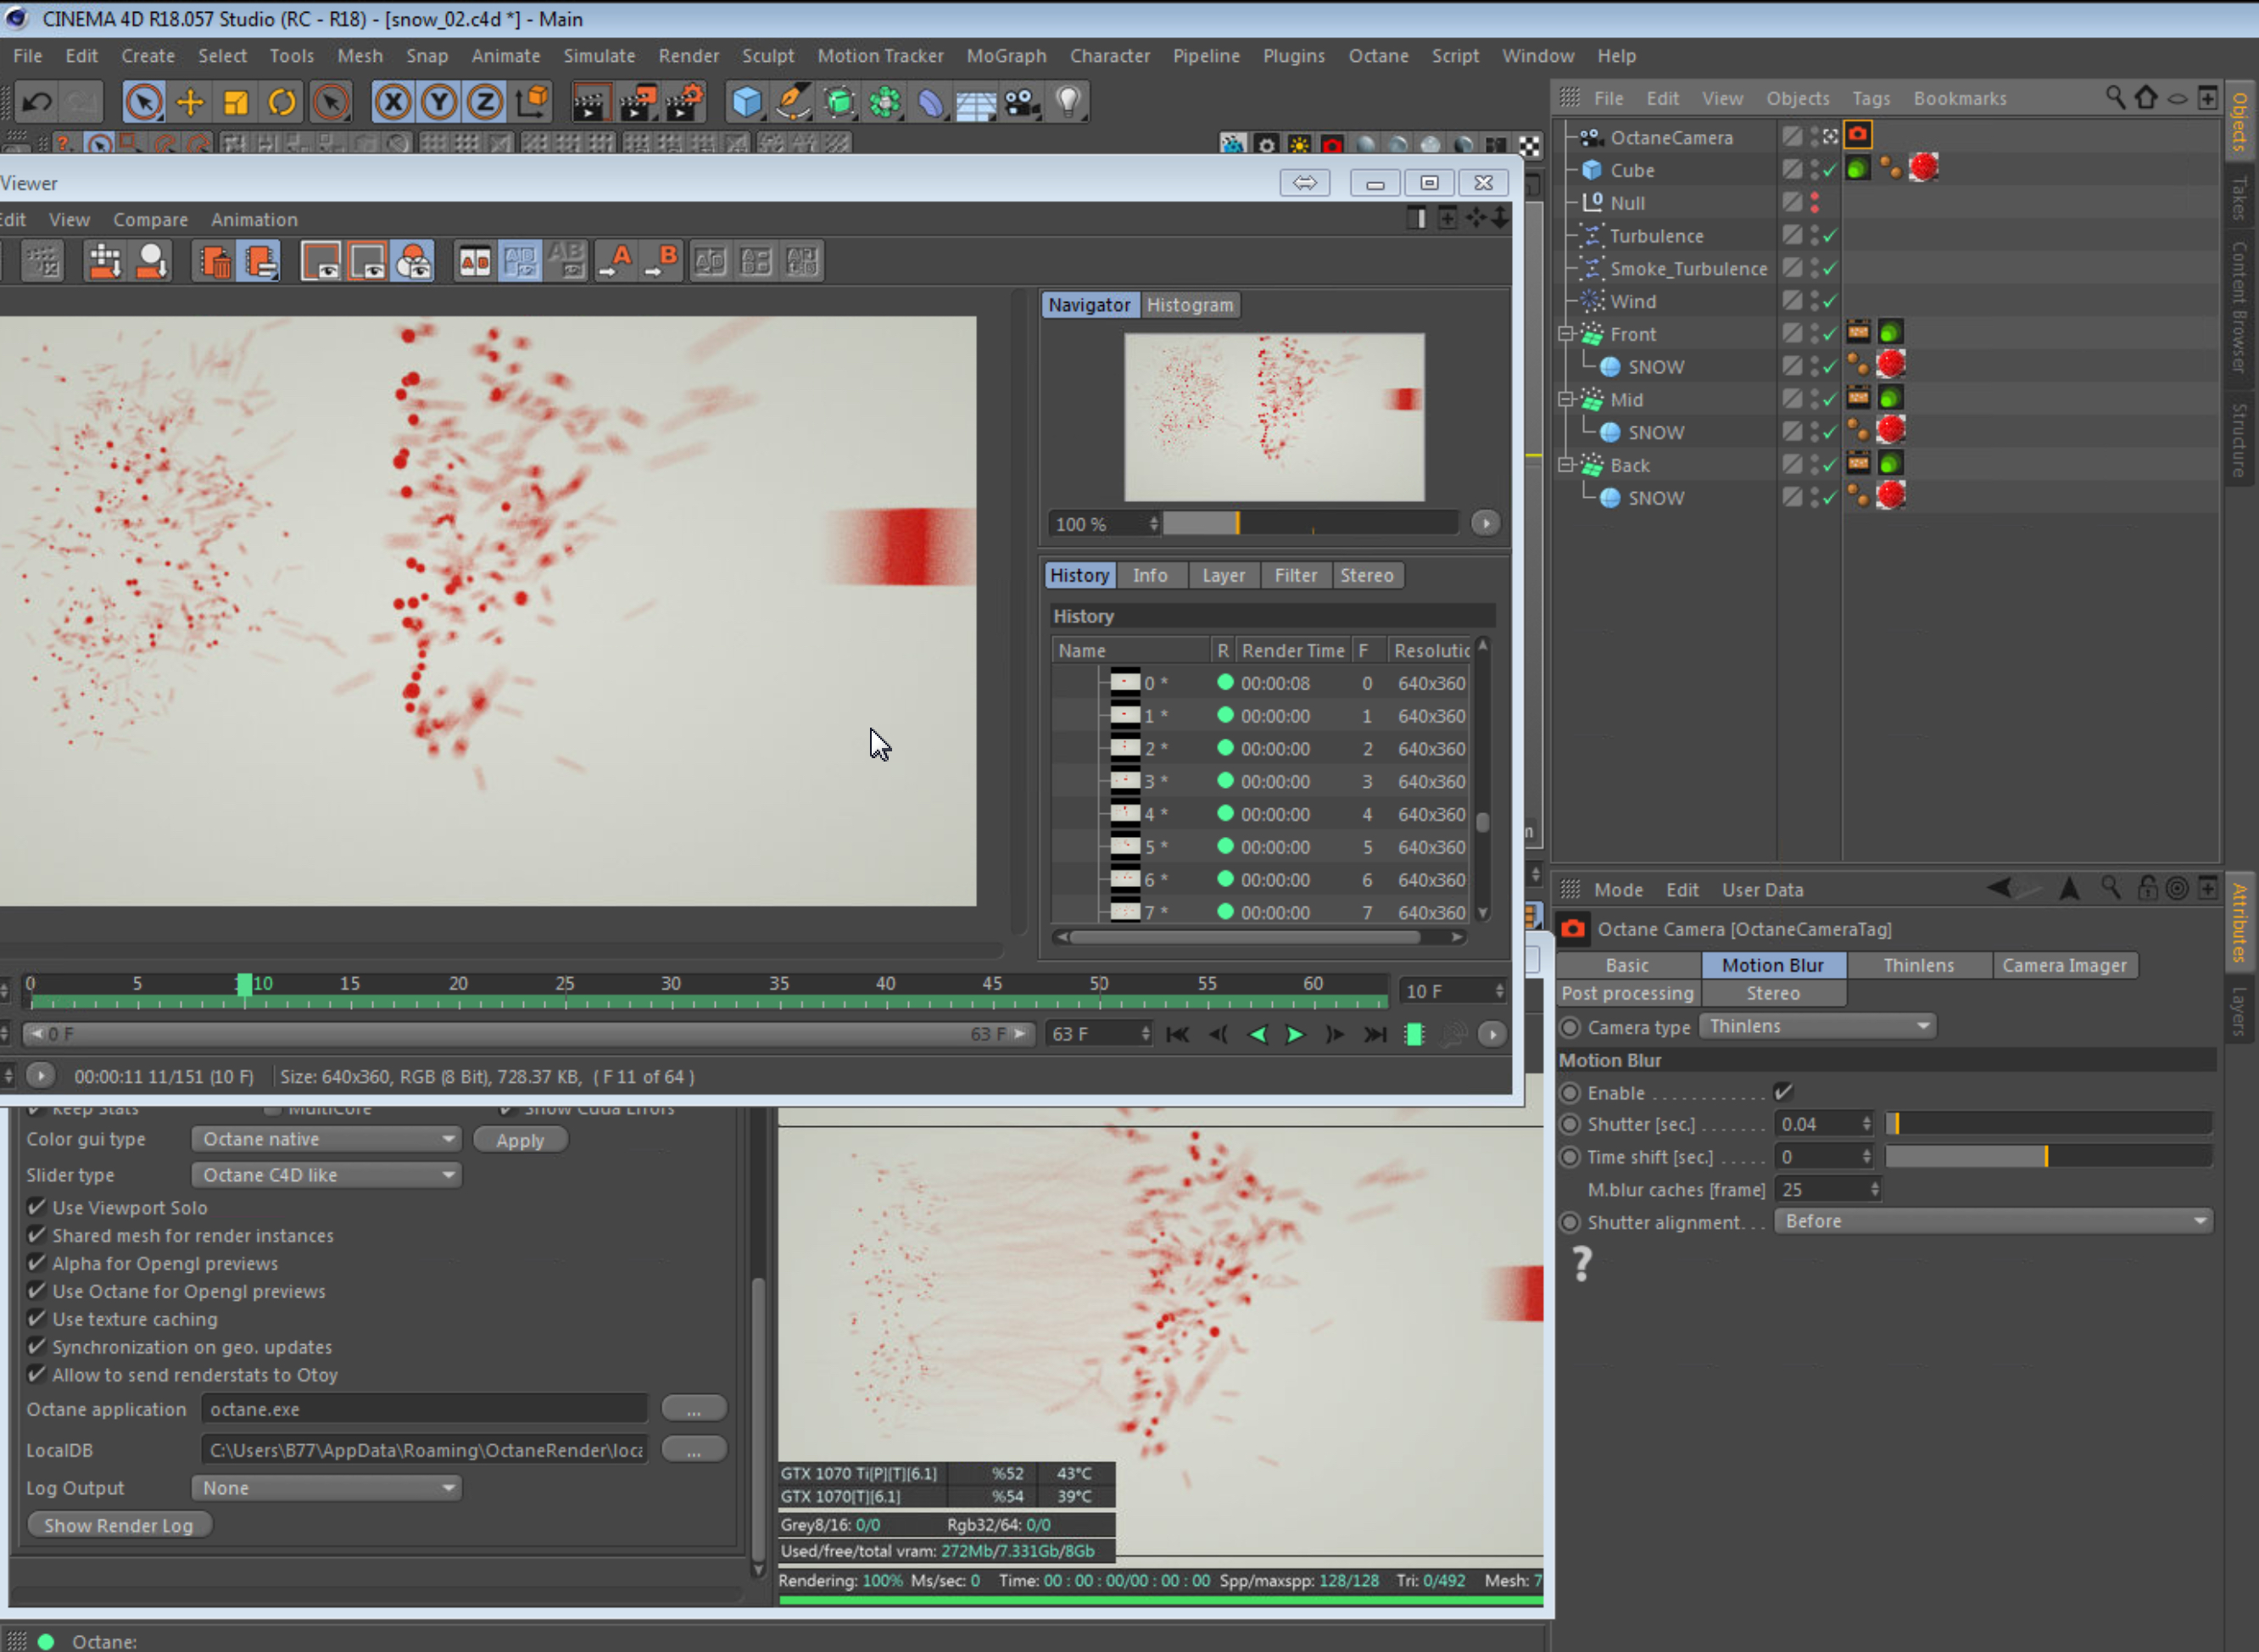Uncheck Use Viewport Solo checkbox
2259x1652 pixels.
[x=37, y=1207]
